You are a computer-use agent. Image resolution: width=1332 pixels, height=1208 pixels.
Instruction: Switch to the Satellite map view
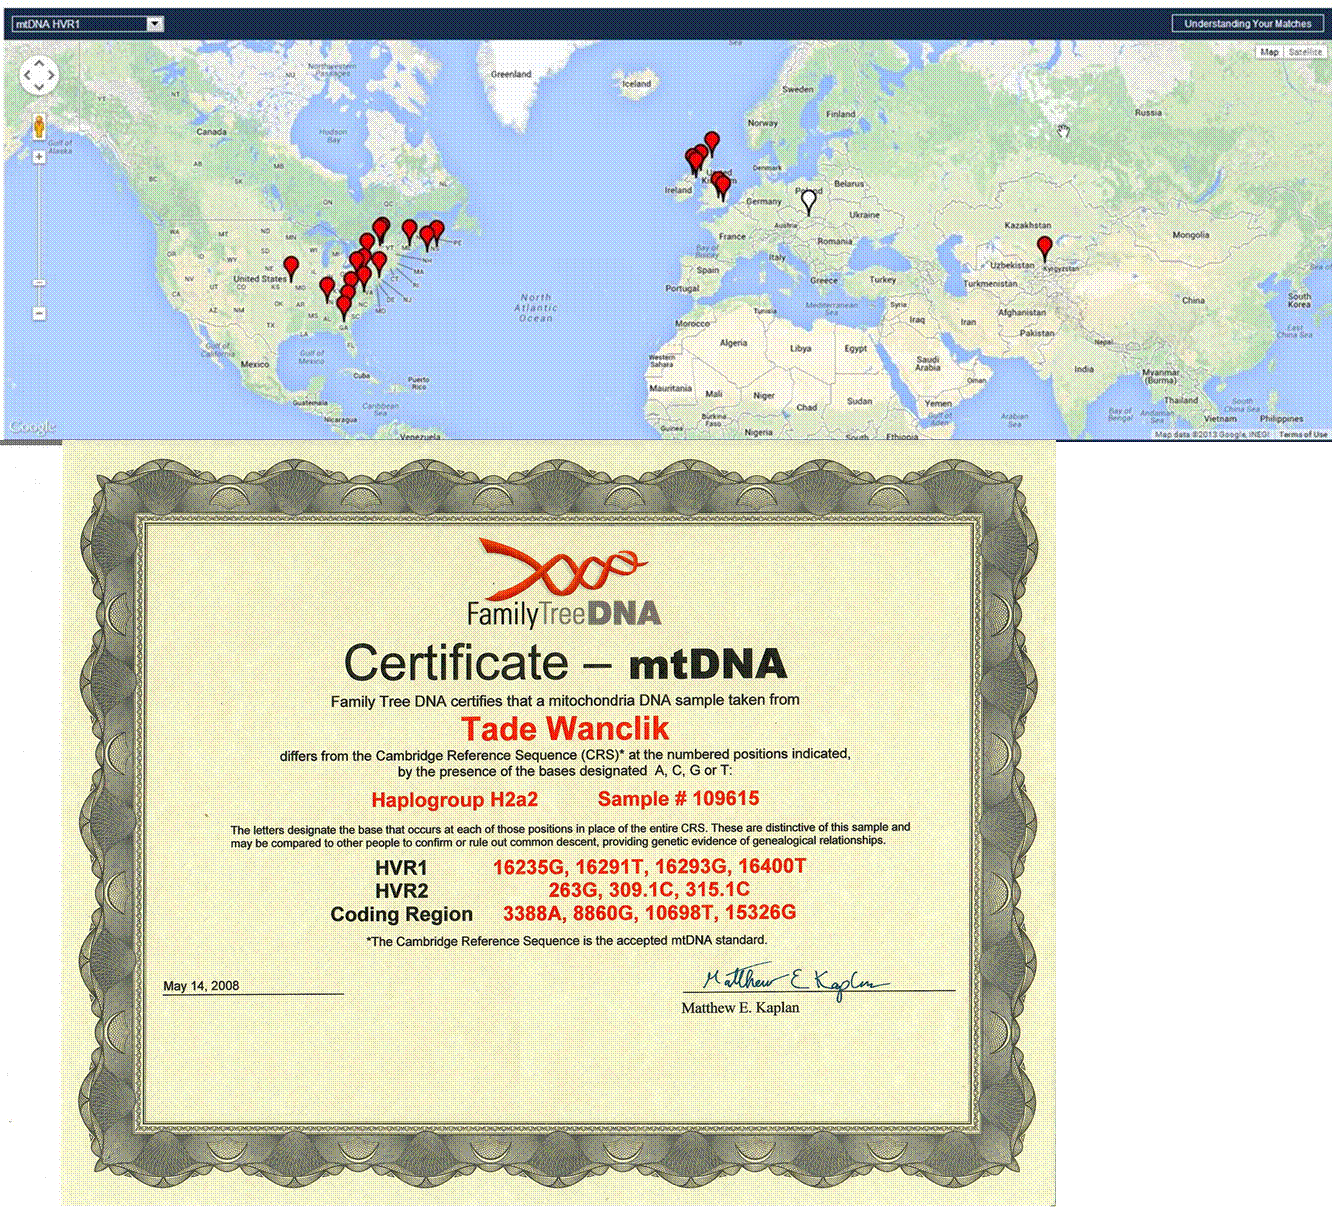1305,52
